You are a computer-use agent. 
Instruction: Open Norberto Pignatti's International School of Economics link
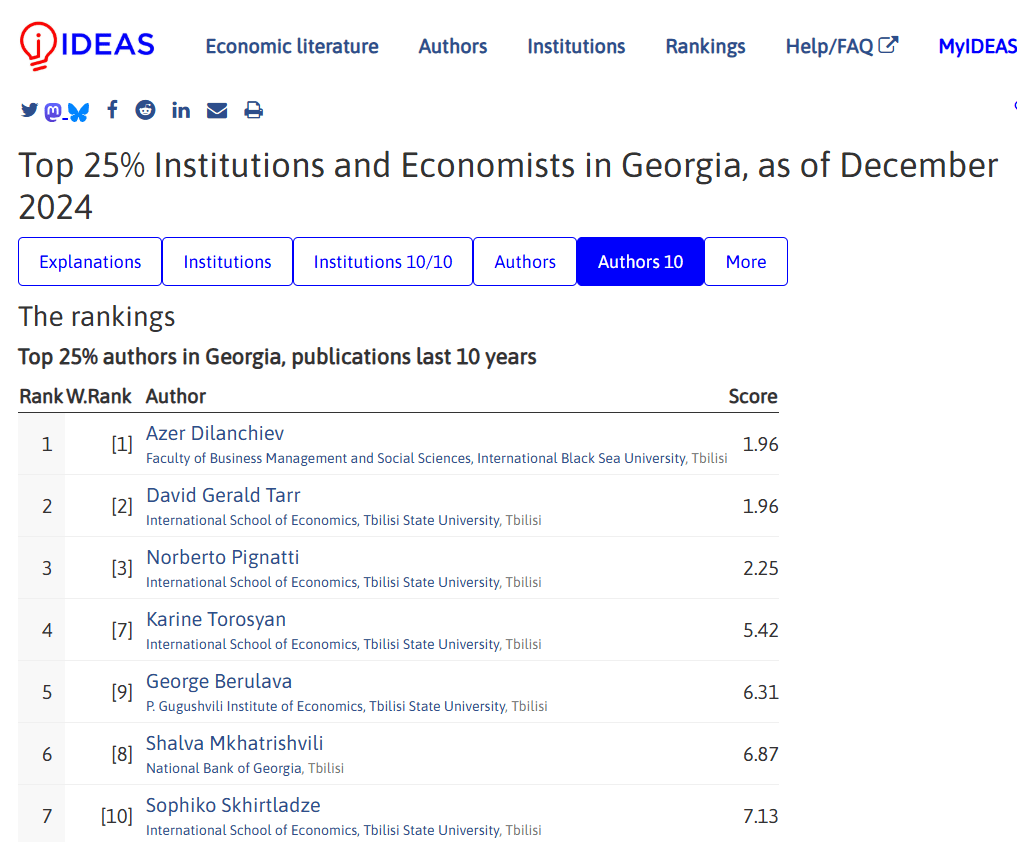(x=323, y=582)
